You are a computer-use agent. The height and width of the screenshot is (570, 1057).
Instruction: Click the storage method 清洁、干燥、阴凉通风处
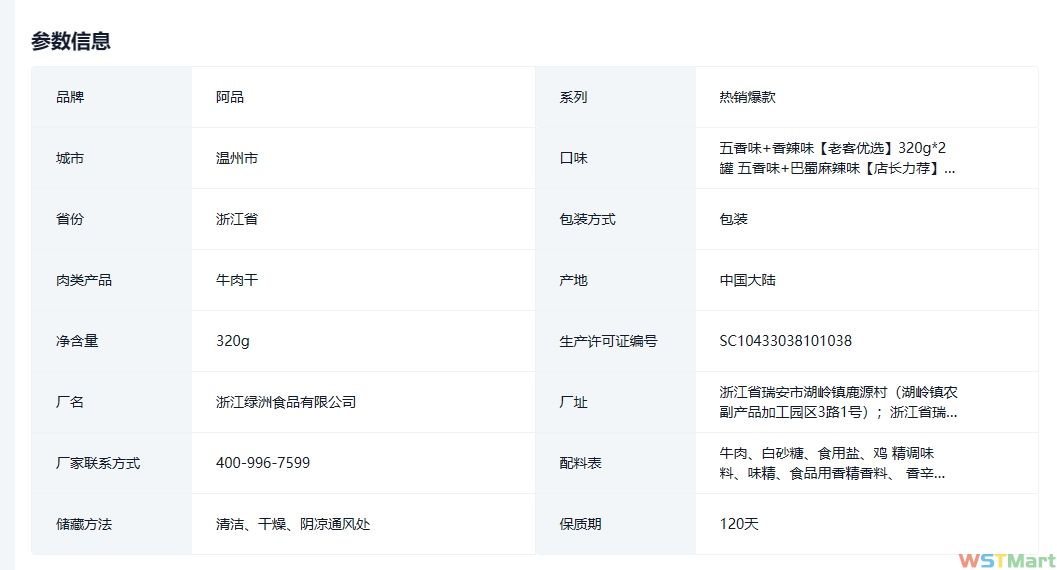pyautogui.click(x=293, y=524)
